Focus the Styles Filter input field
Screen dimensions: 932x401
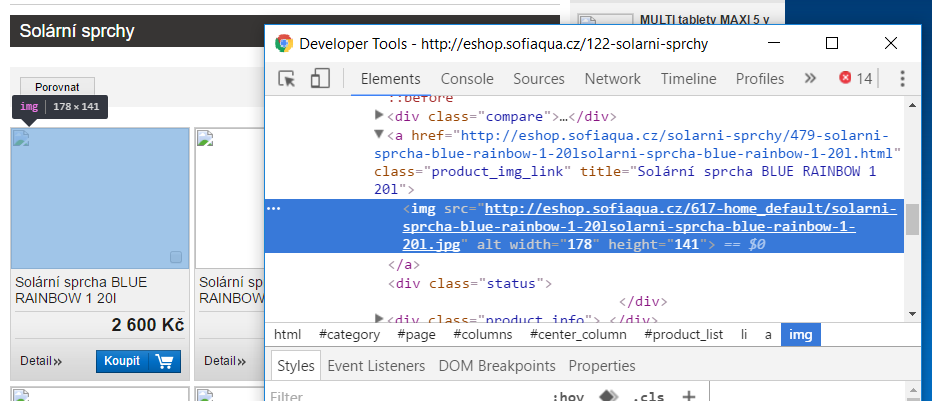(410, 396)
